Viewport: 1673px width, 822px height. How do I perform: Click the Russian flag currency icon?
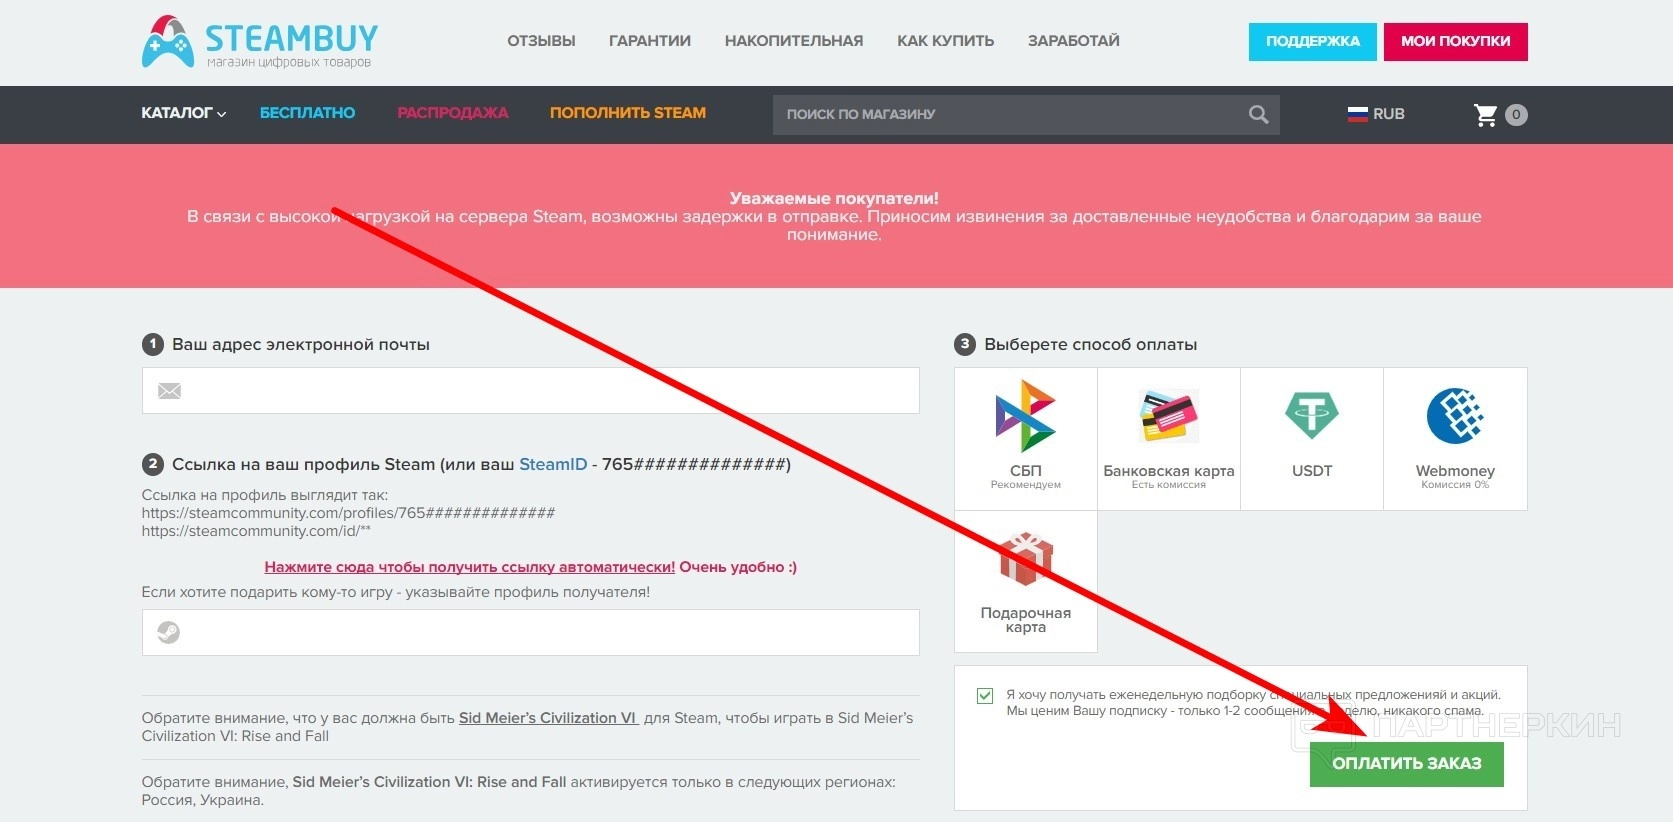1357,114
